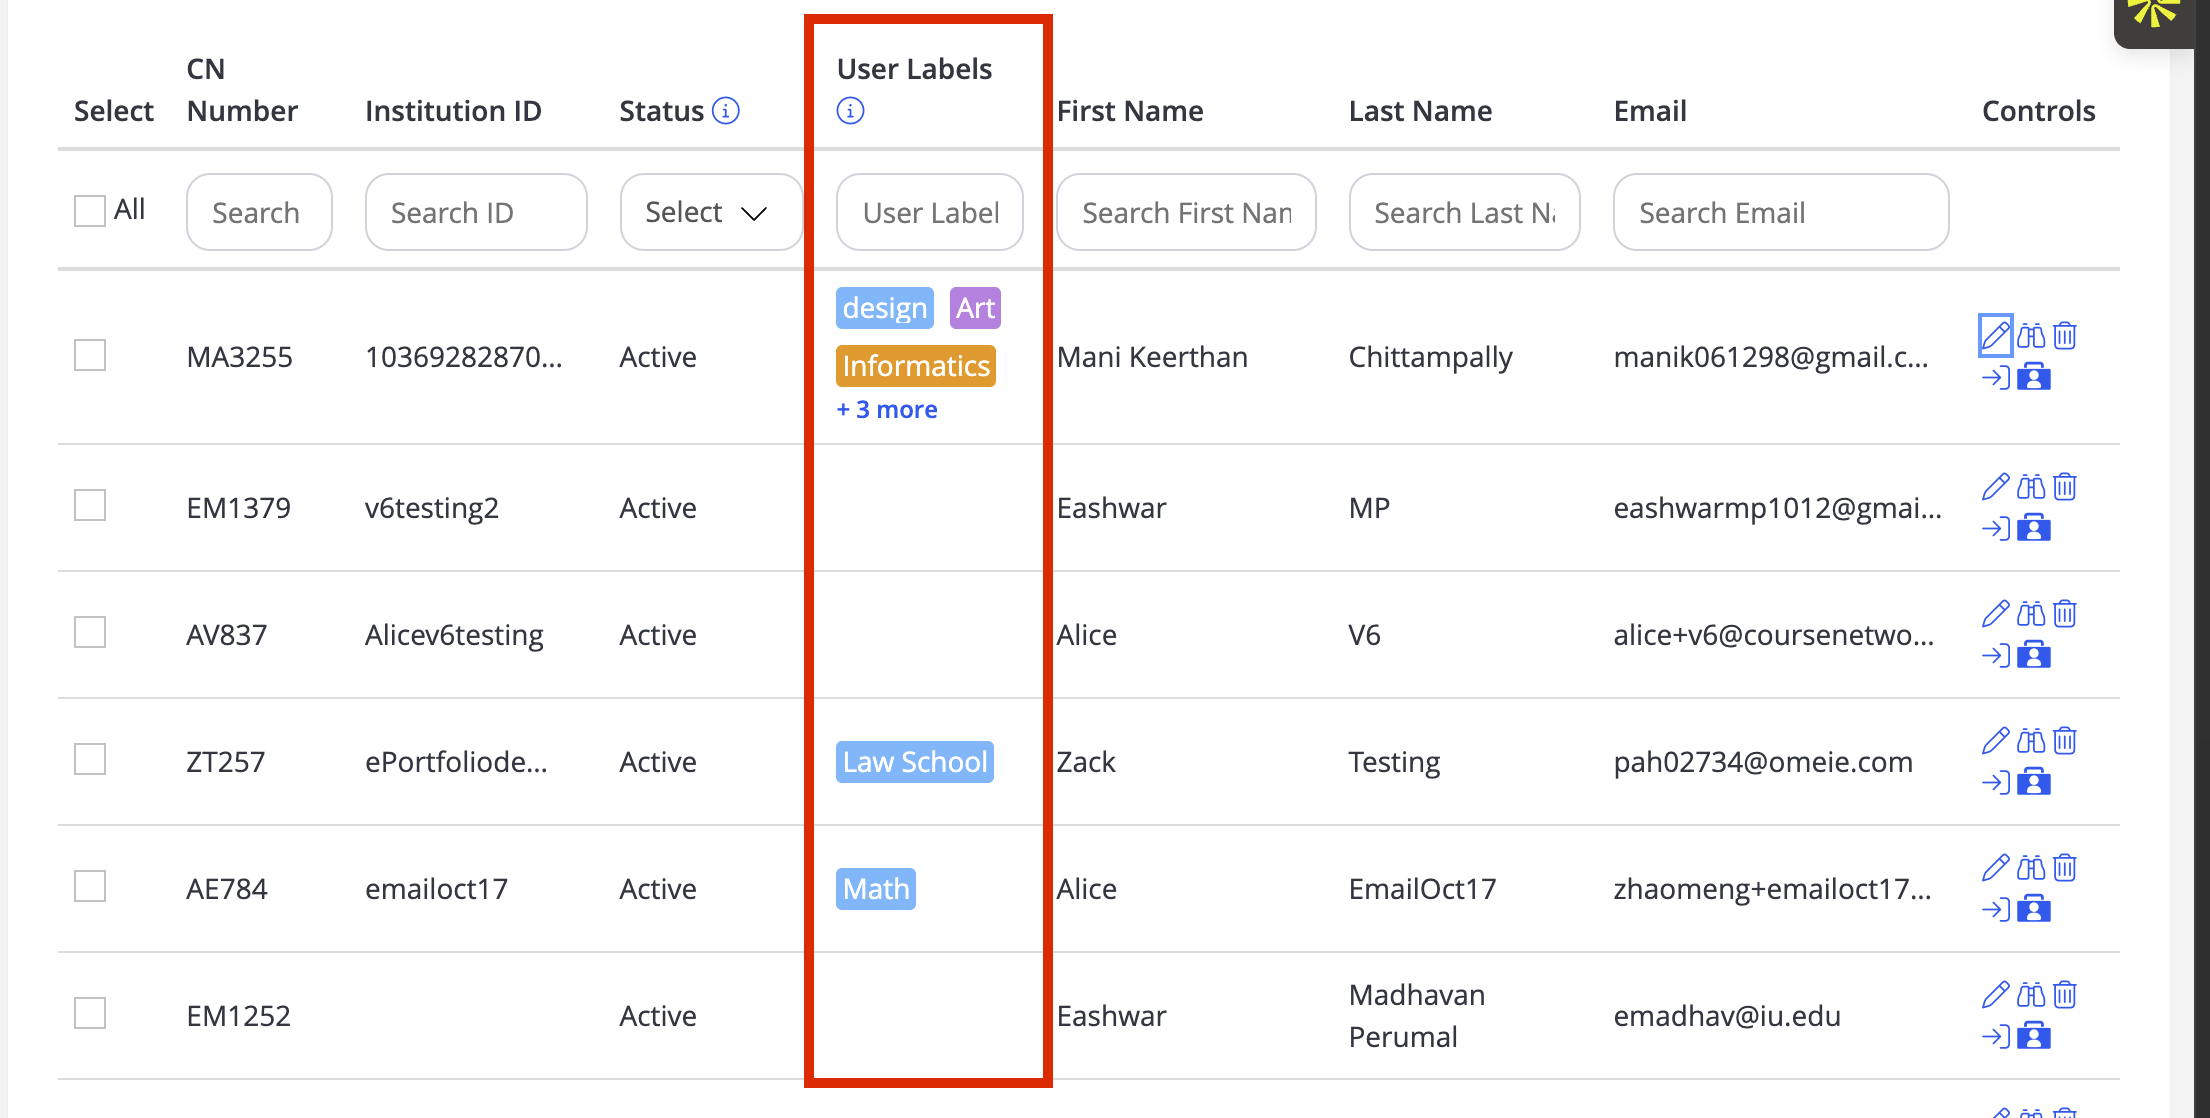Click the Status column info icon
Image resolution: width=2210 pixels, height=1118 pixels.
click(726, 111)
